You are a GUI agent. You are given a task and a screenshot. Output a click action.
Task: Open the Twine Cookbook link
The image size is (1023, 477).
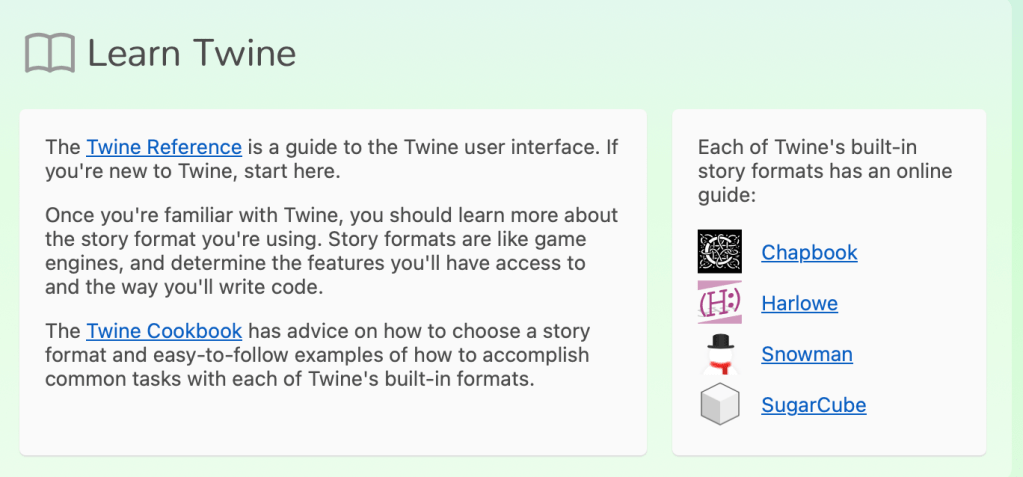click(164, 331)
